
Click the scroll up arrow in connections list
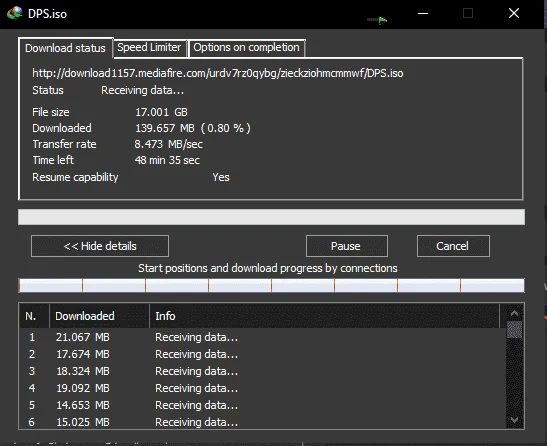pyautogui.click(x=514, y=313)
